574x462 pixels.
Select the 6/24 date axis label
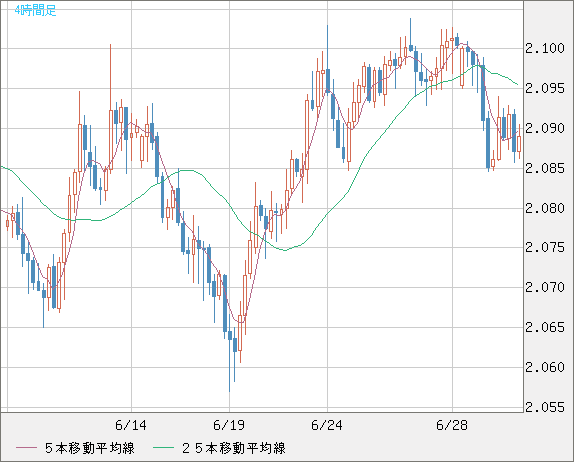click(x=327, y=425)
